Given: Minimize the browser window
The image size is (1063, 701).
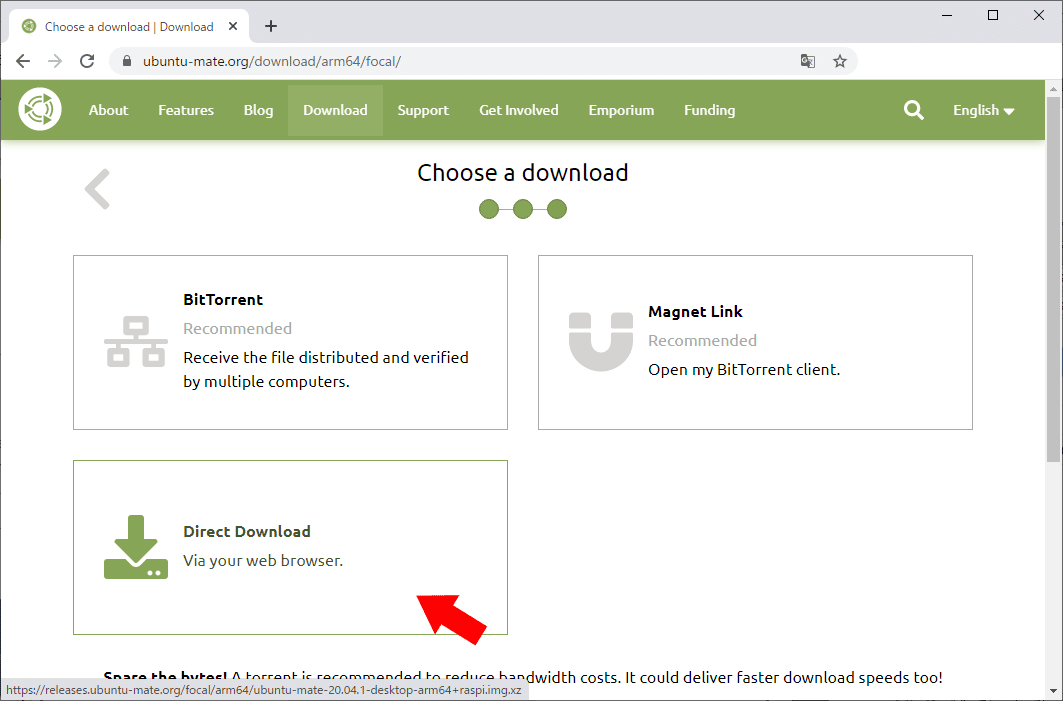Looking at the screenshot, I should (947, 15).
